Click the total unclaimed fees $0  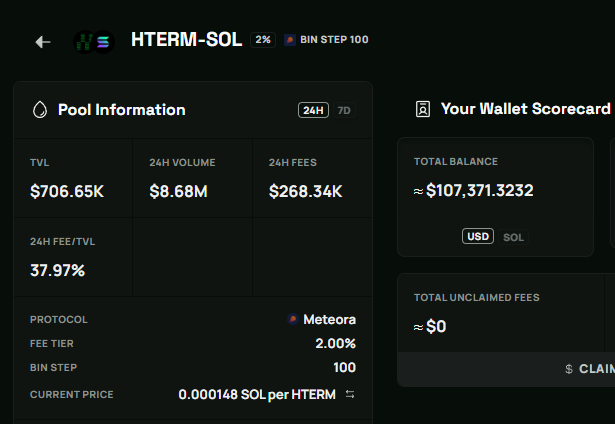click(x=436, y=326)
